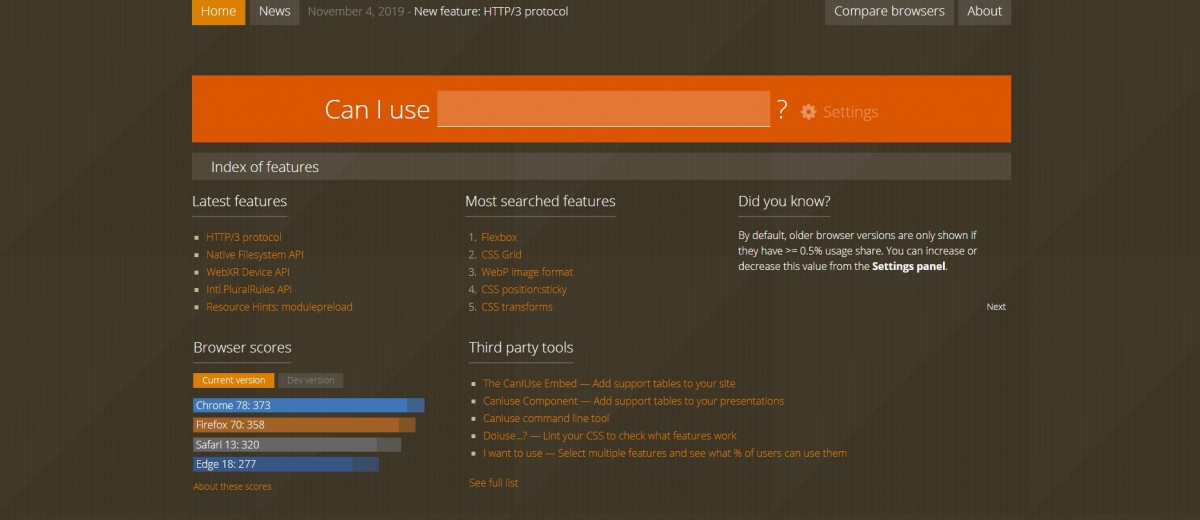This screenshot has height=520, width=1200.
Task: Open the News tab
Action: point(274,11)
